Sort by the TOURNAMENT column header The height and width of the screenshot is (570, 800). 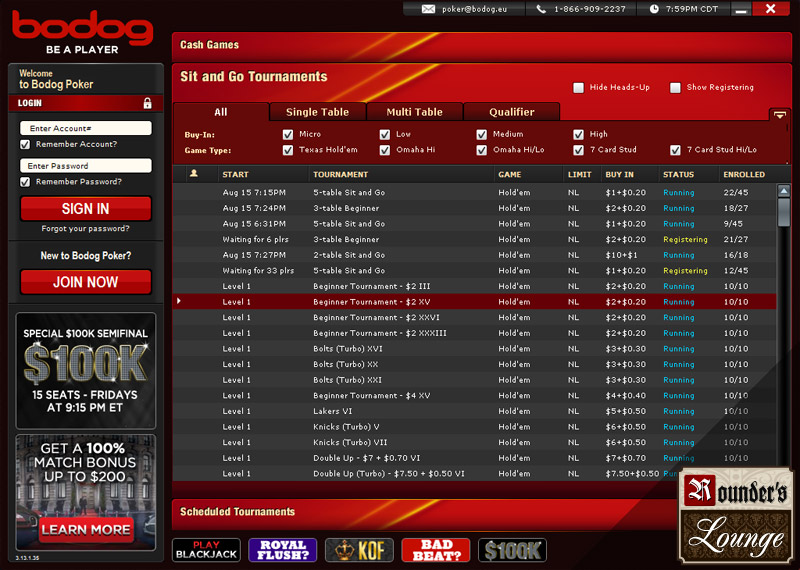340,175
